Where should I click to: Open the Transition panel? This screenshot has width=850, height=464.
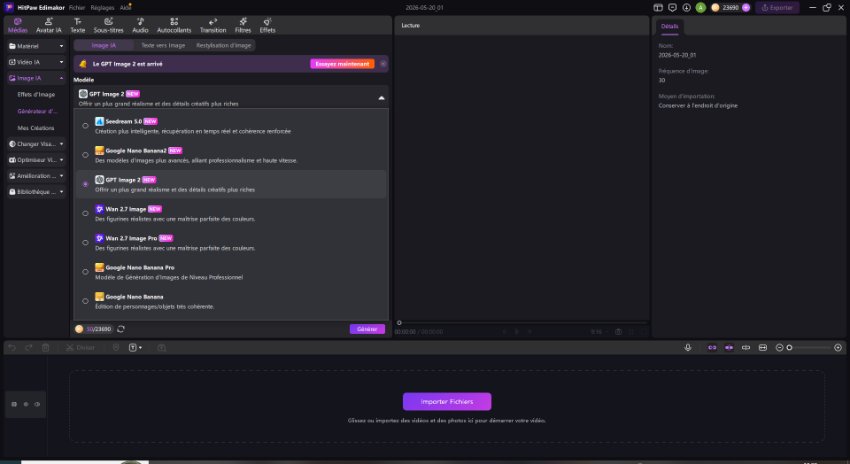tap(213, 25)
